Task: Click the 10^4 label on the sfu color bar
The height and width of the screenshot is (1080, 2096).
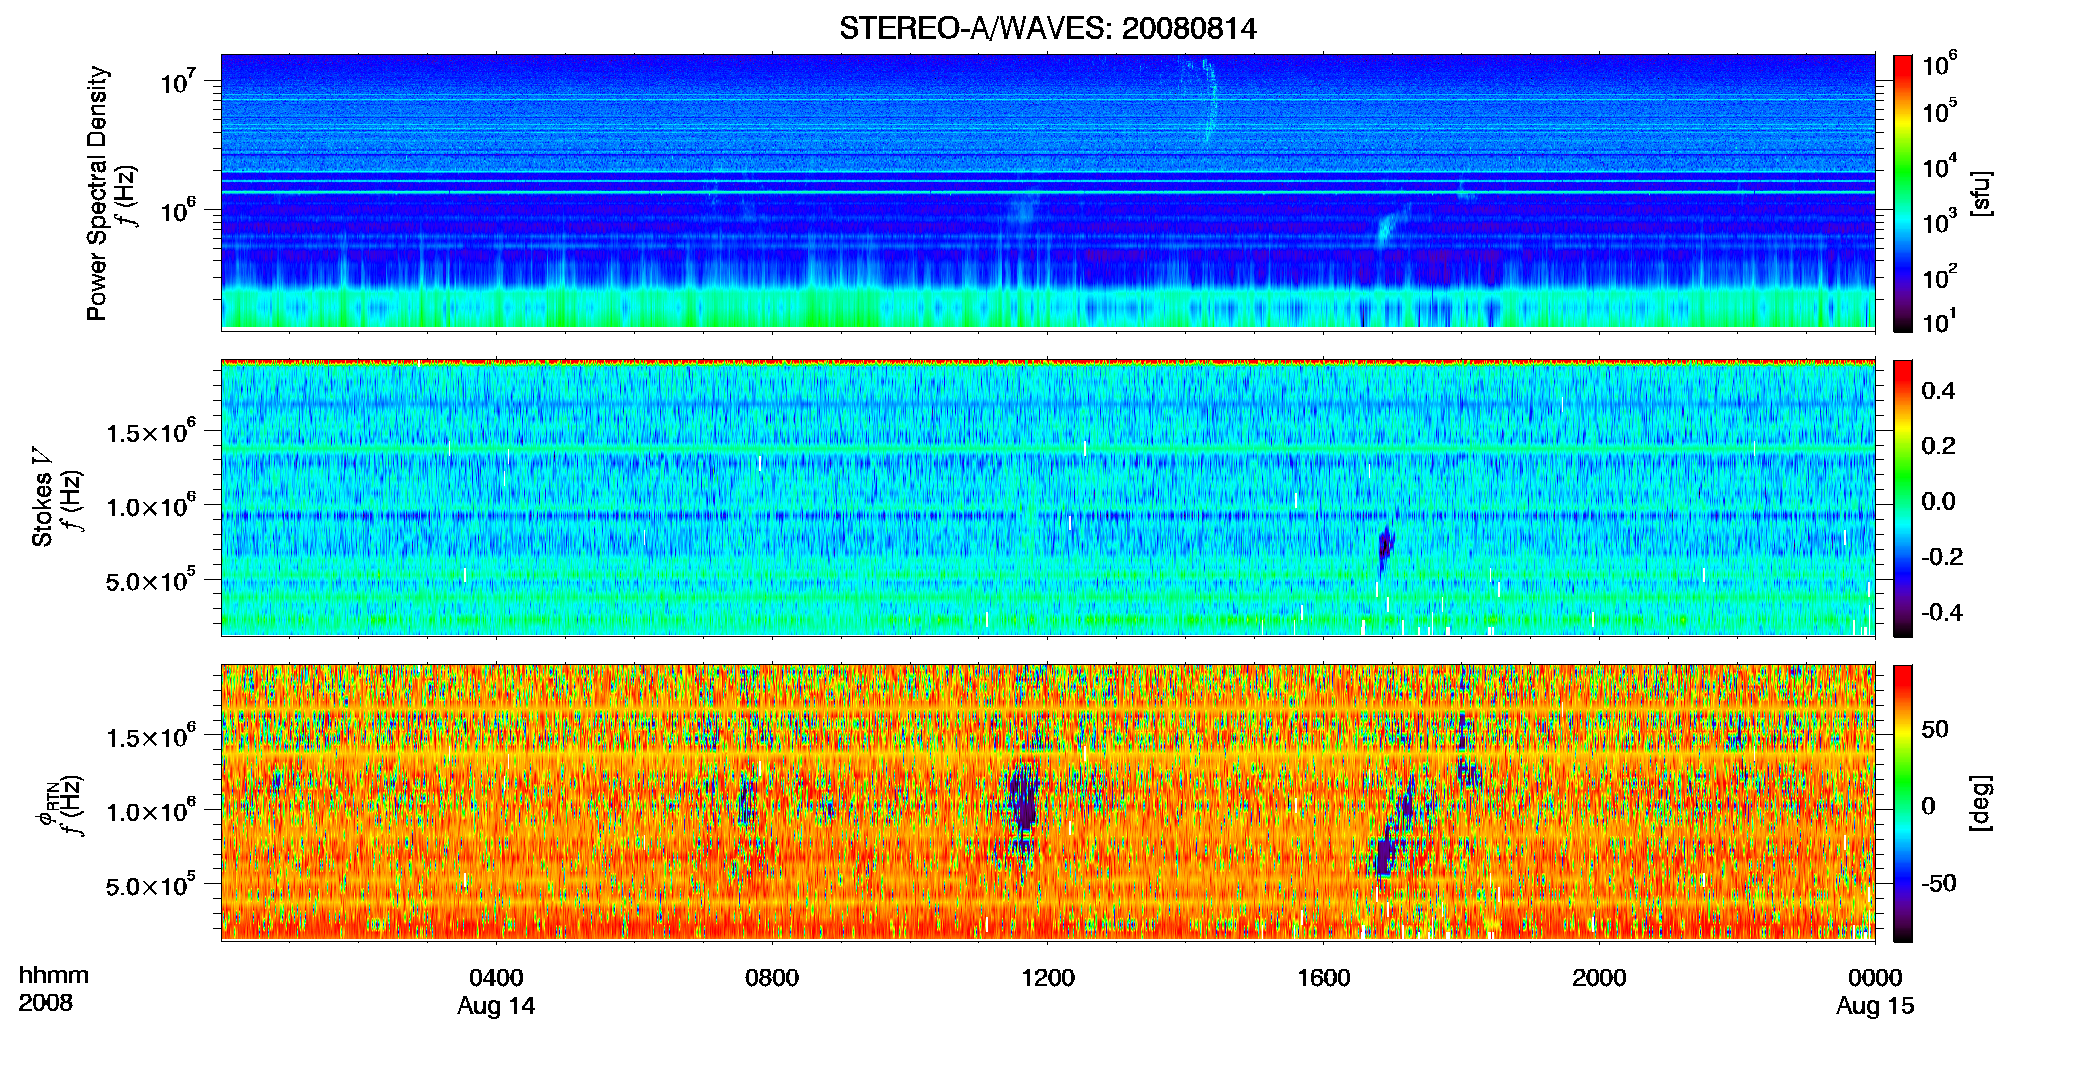Action: coord(1939,166)
